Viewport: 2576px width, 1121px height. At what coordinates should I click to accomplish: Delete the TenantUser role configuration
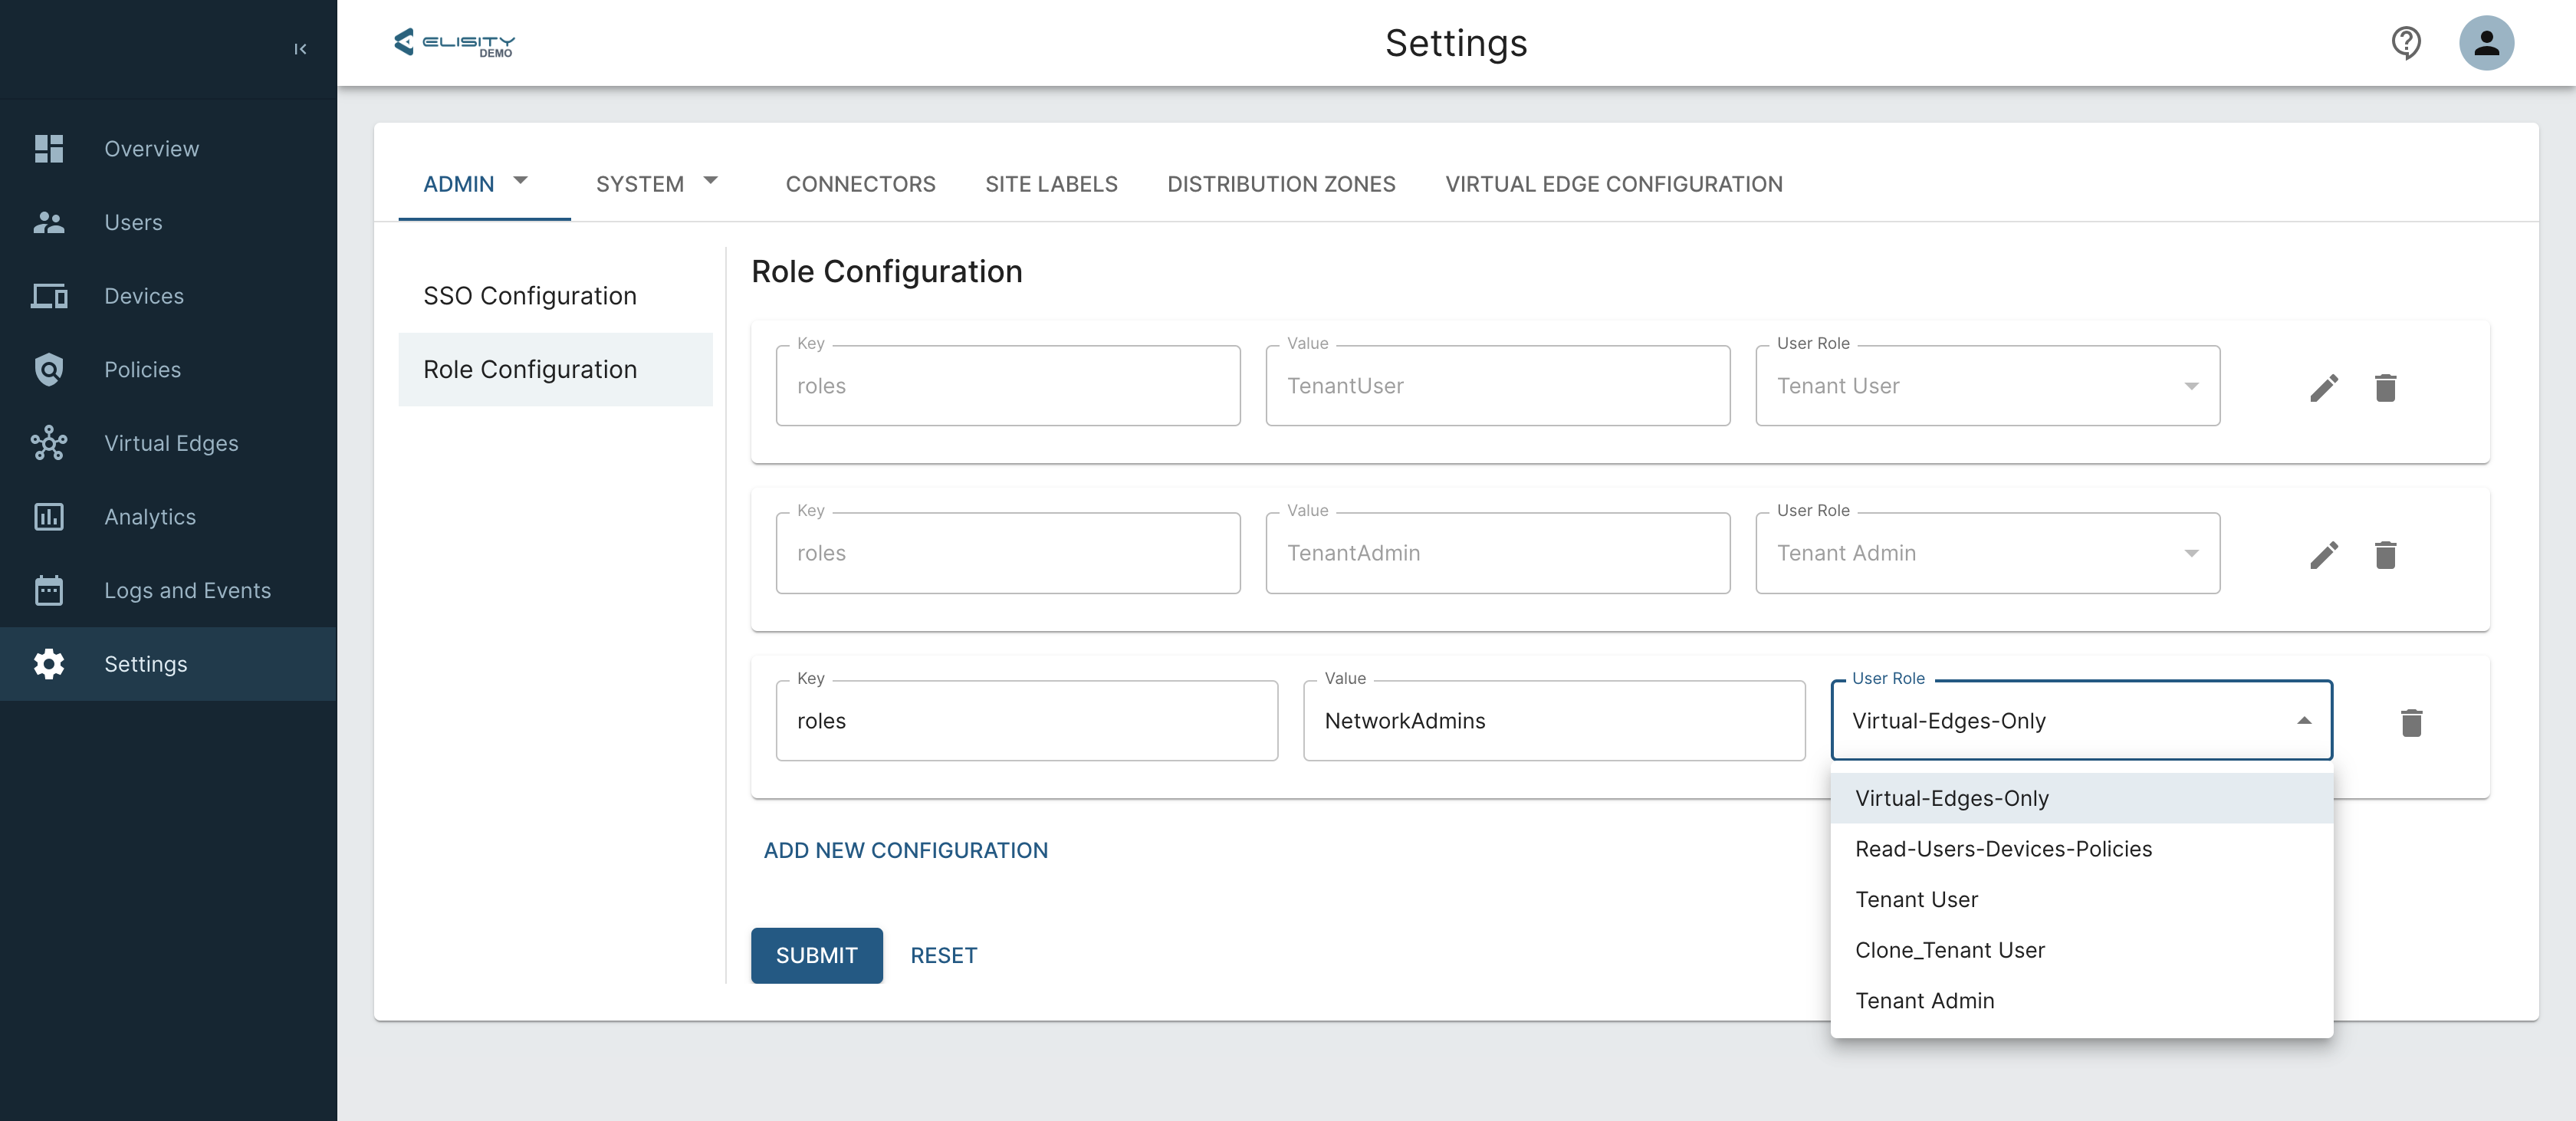pos(2385,387)
